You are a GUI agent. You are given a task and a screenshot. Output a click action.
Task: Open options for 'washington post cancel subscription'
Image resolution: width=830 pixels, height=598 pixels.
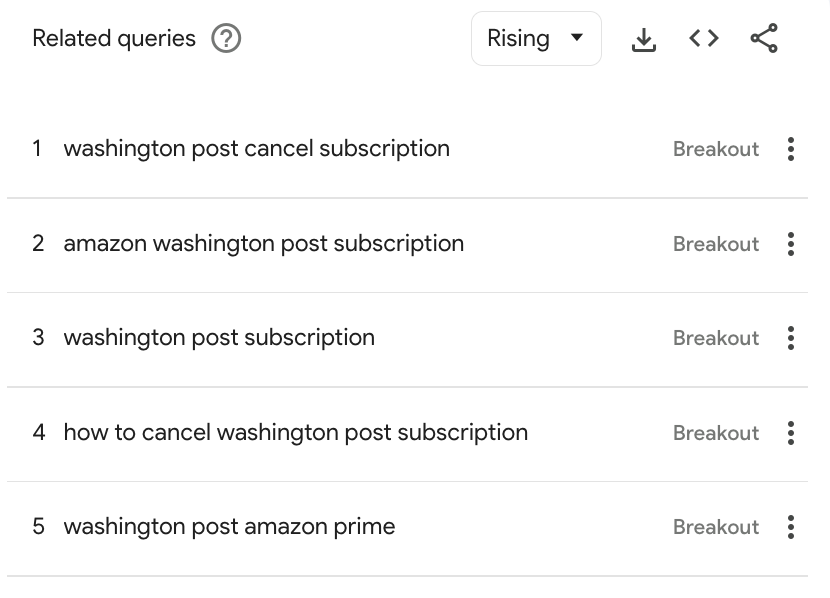791,149
